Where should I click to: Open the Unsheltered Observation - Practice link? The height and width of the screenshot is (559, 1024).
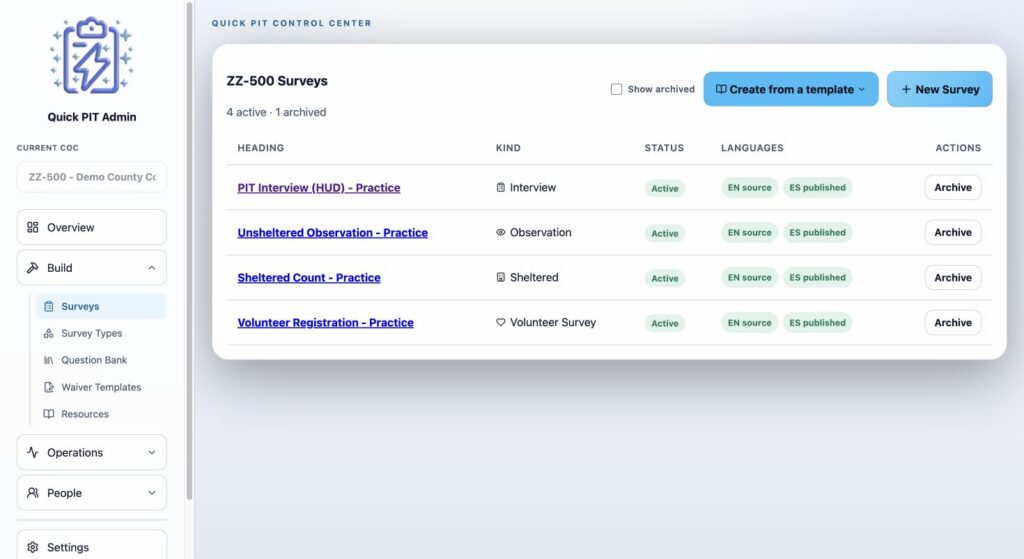click(332, 233)
